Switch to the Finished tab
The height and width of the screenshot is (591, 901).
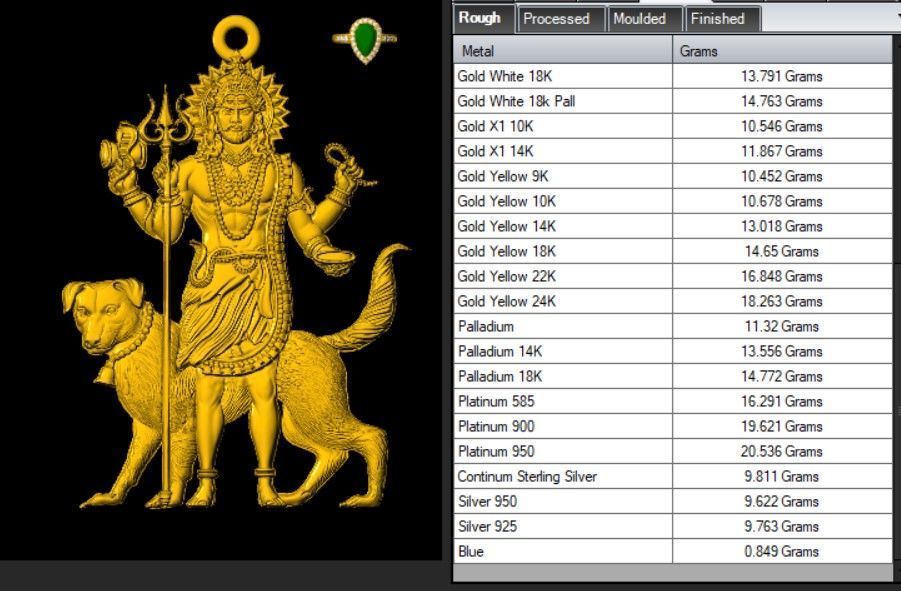pos(722,19)
